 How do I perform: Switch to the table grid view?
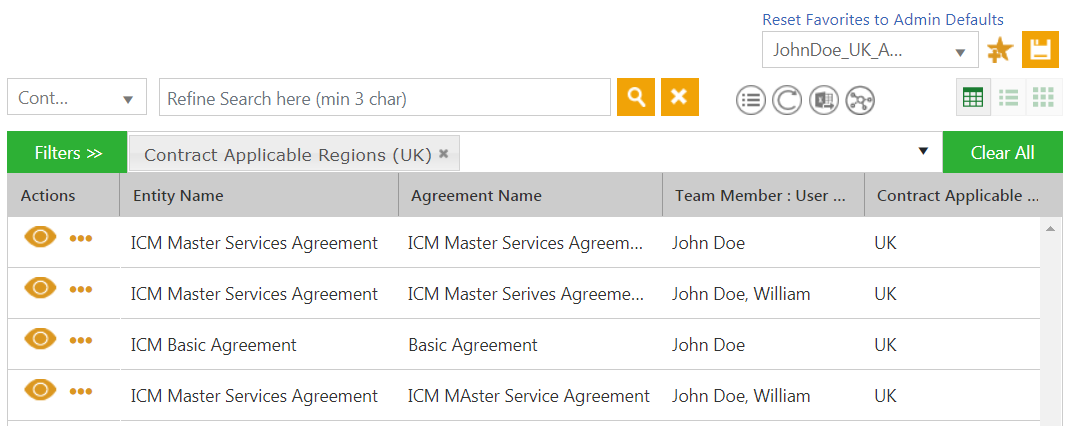[973, 97]
